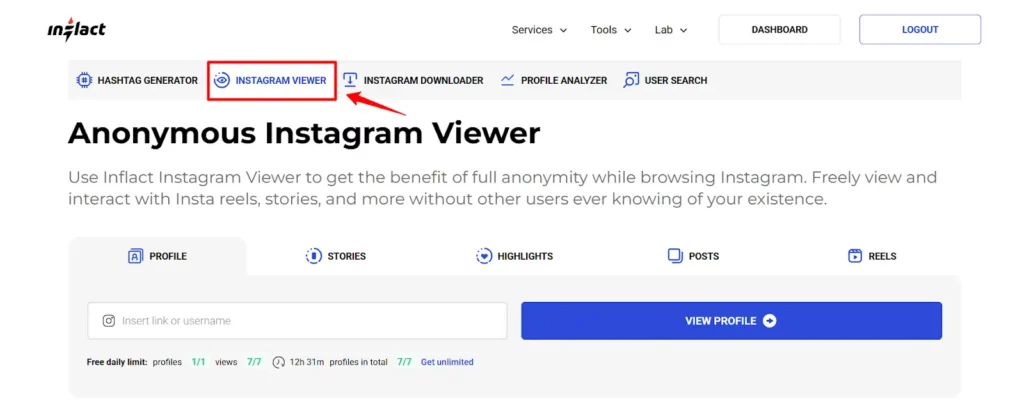
Task: Focus the link or username input field
Action: 297,321
